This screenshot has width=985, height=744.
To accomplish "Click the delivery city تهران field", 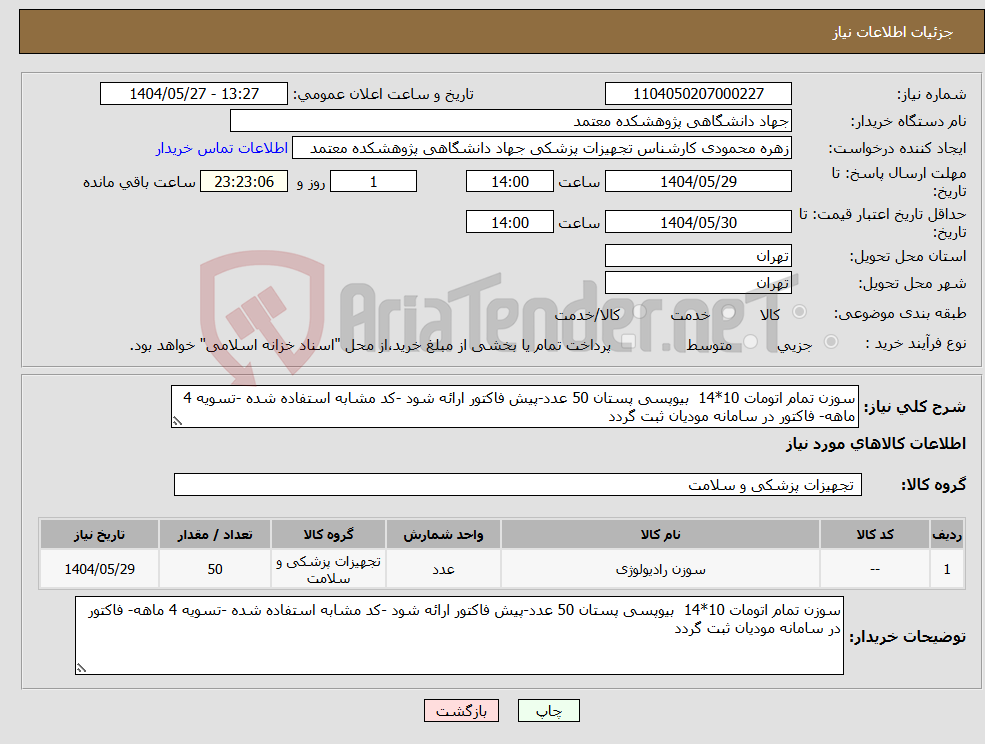I will coord(698,283).
